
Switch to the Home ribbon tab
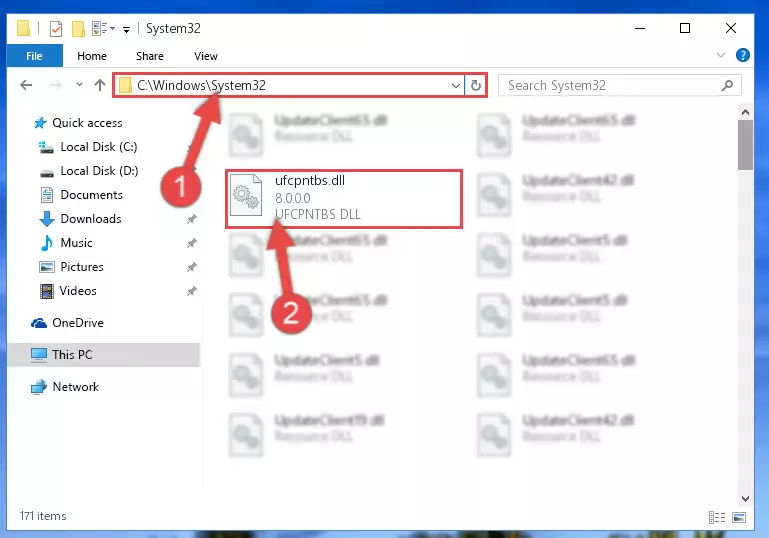tap(92, 56)
